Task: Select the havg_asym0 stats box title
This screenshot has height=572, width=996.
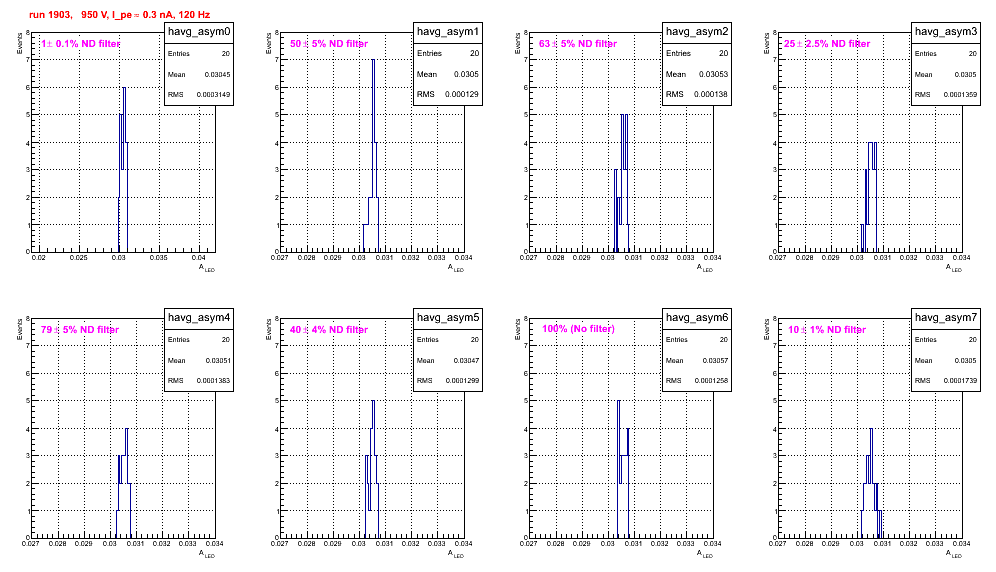Action: click(199, 32)
